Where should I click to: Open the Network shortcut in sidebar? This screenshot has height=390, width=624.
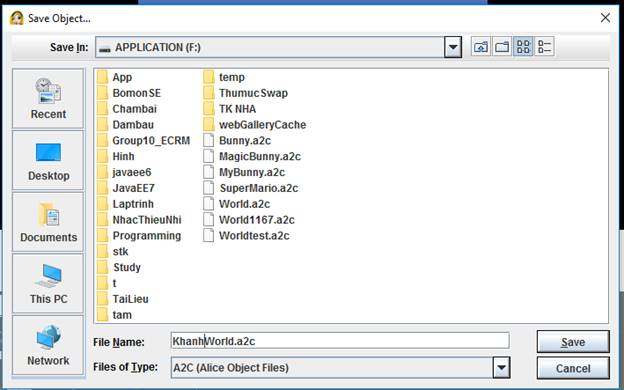pos(48,345)
